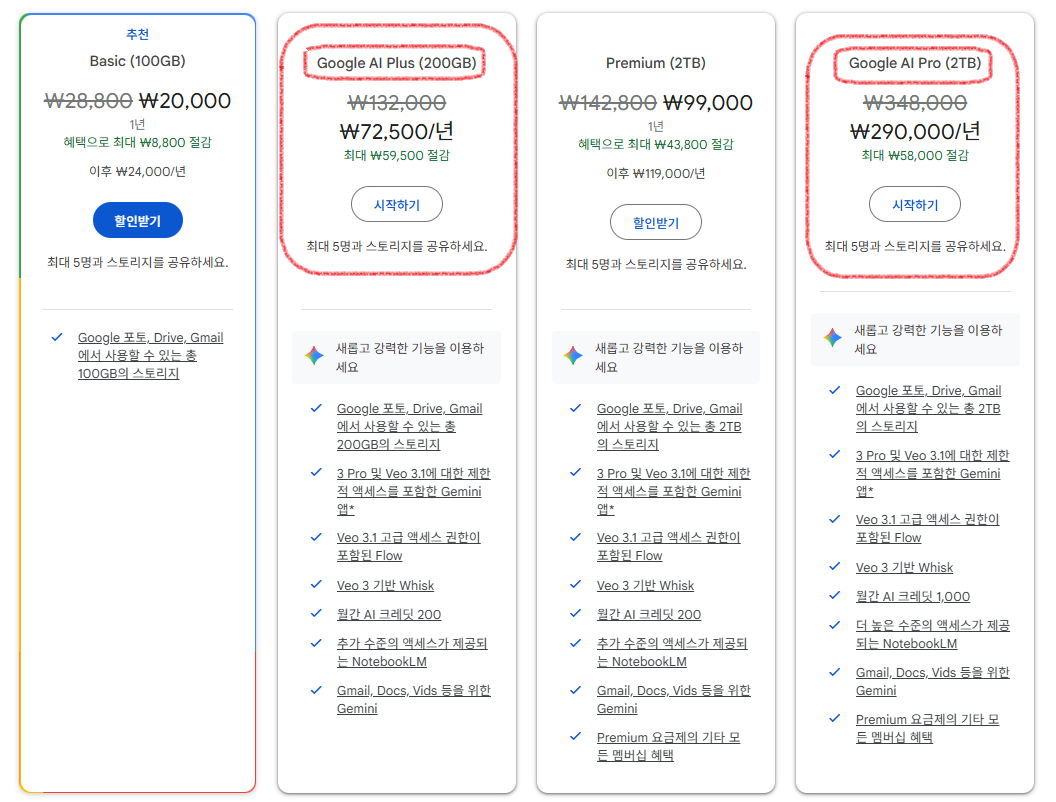Click Basic (100GB) plan title
1056x802 pixels.
pos(137,61)
